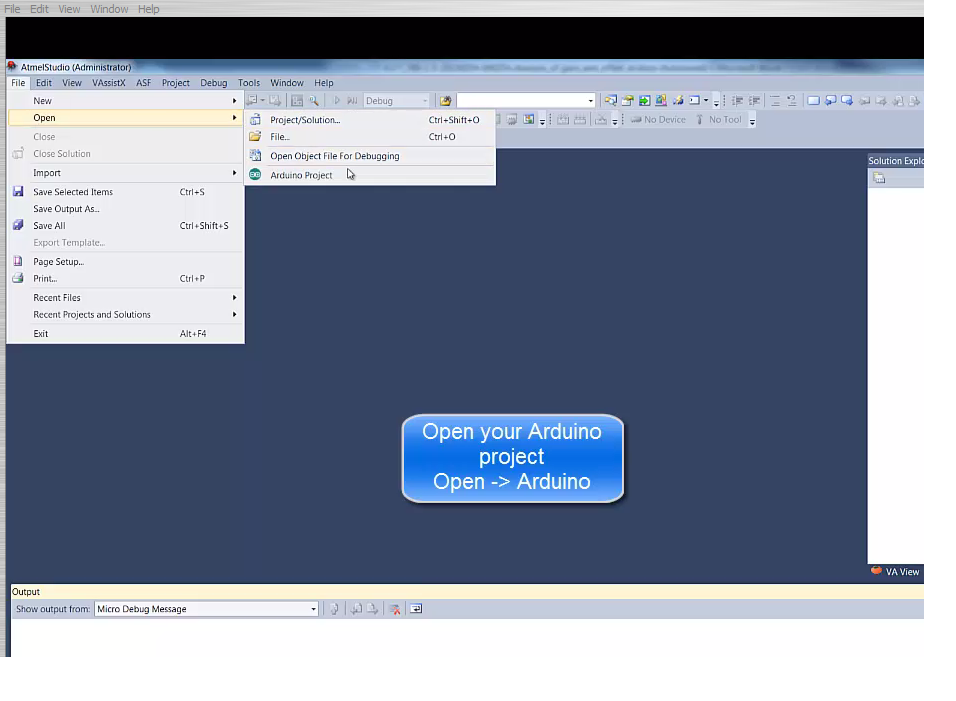
Task: Click the Clear All output icon
Action: coord(395,609)
